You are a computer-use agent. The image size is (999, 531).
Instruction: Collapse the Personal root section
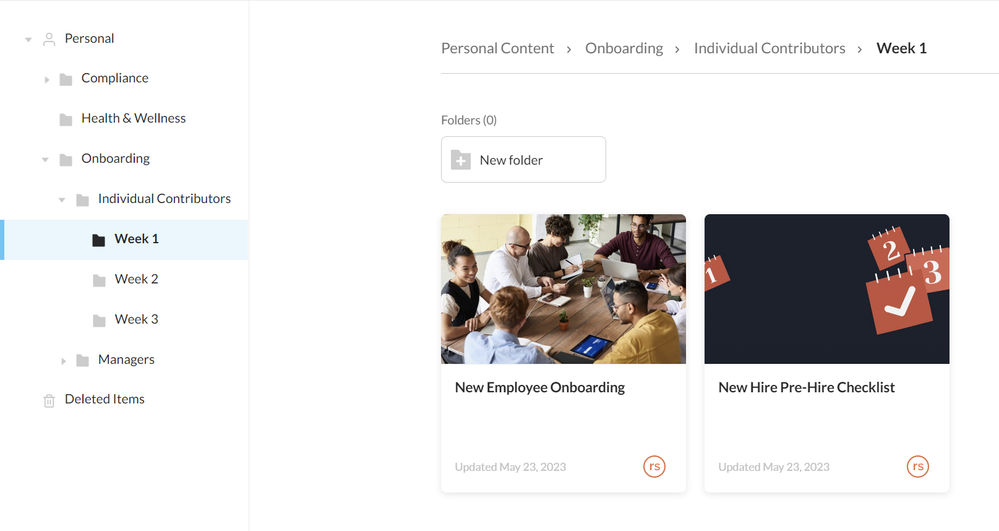(x=29, y=39)
